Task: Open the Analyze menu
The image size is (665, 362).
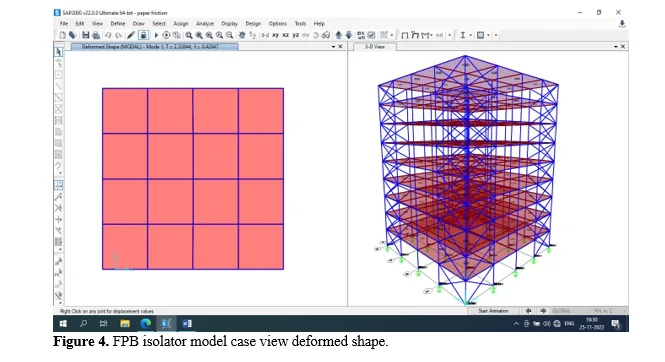Action: pyautogui.click(x=205, y=24)
